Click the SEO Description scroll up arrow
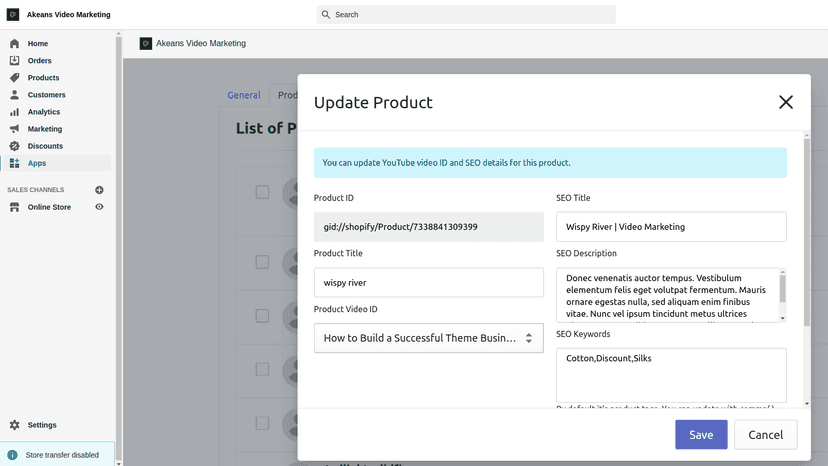The height and width of the screenshot is (466, 828). click(x=783, y=272)
